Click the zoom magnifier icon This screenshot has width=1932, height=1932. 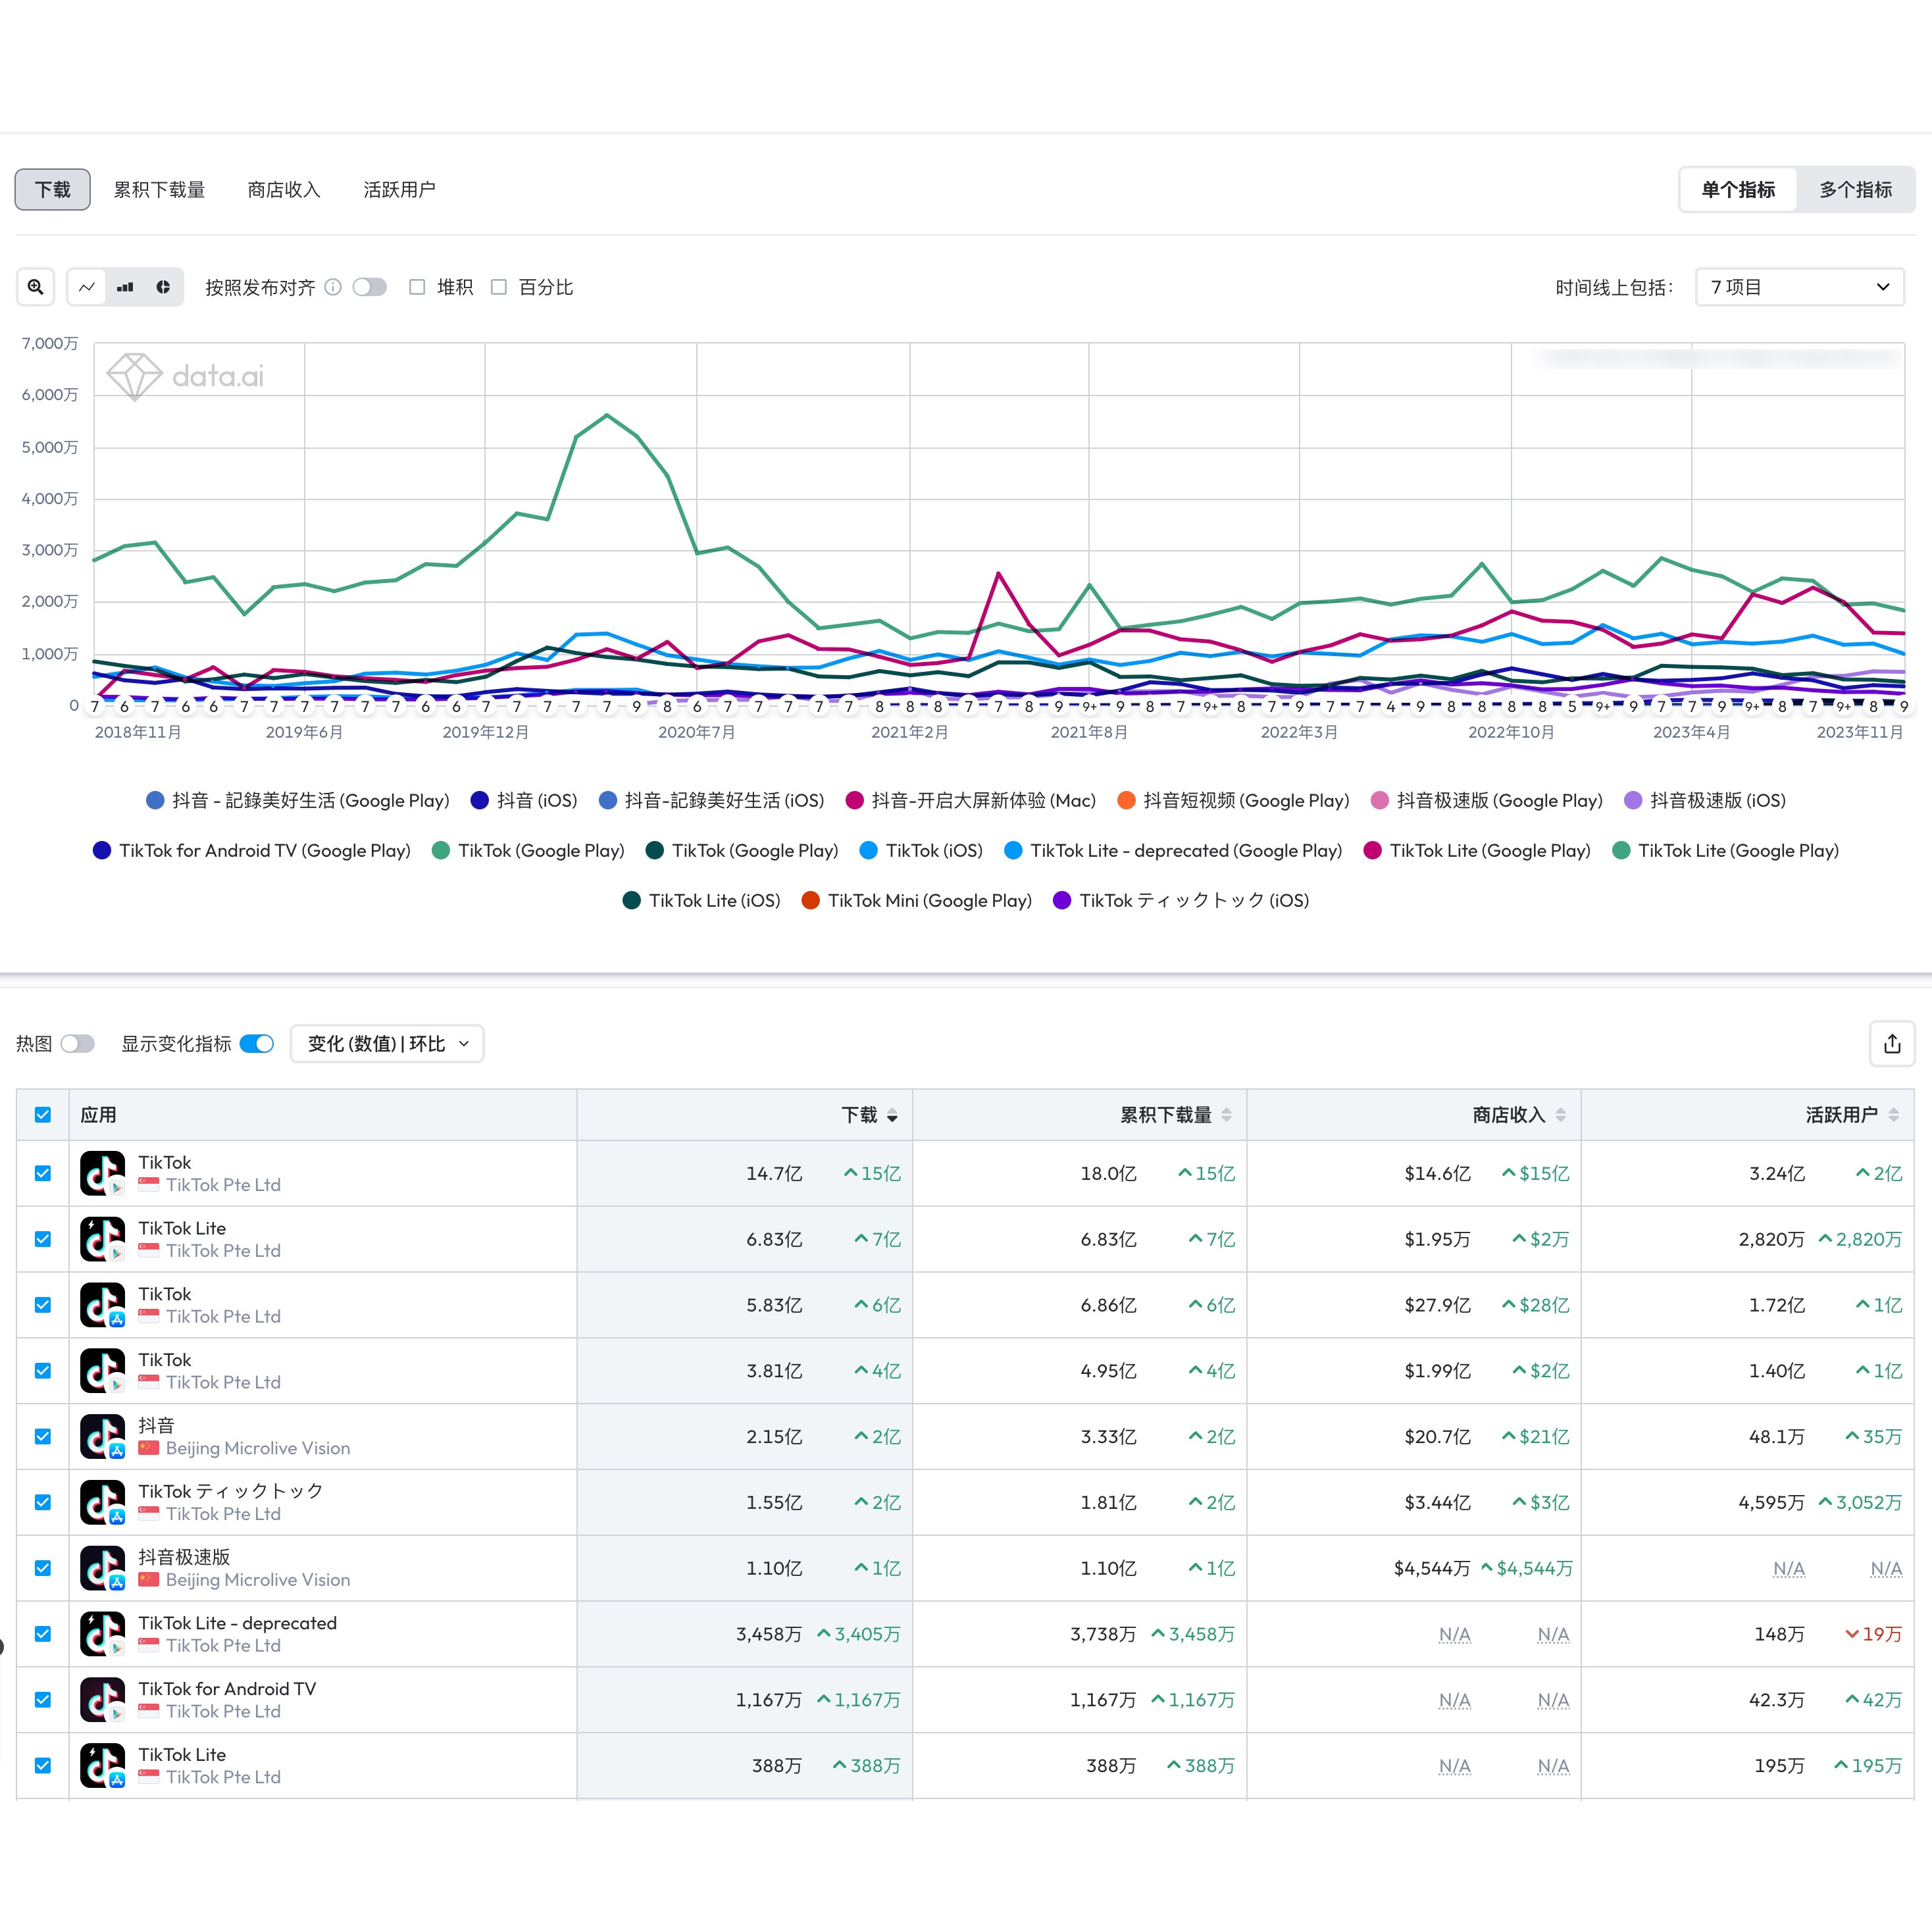tap(36, 287)
